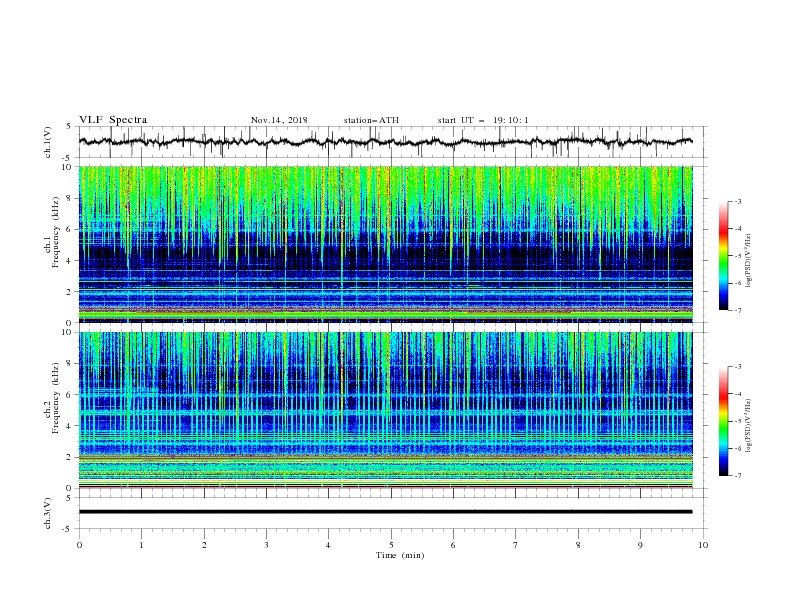The height and width of the screenshot is (612, 792).
Task: Click time axis tick label "4"
Action: (x=328, y=545)
